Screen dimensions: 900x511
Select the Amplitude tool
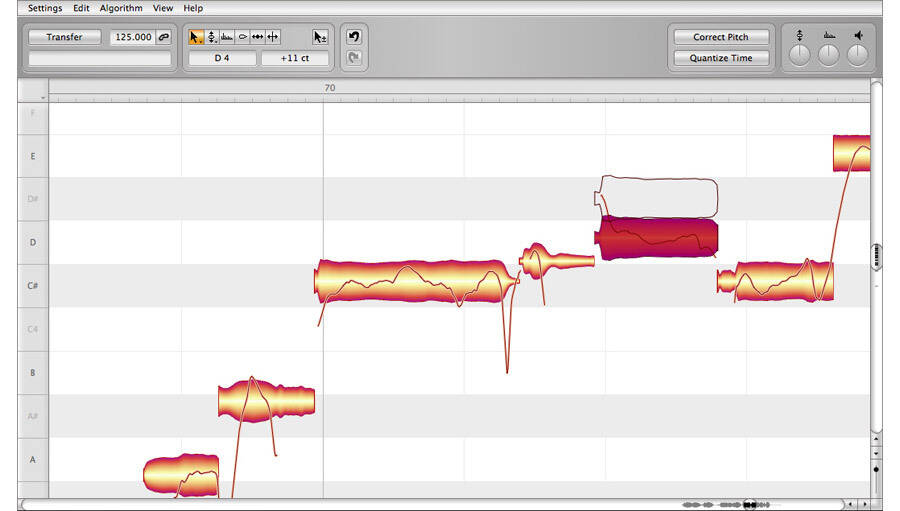243,37
